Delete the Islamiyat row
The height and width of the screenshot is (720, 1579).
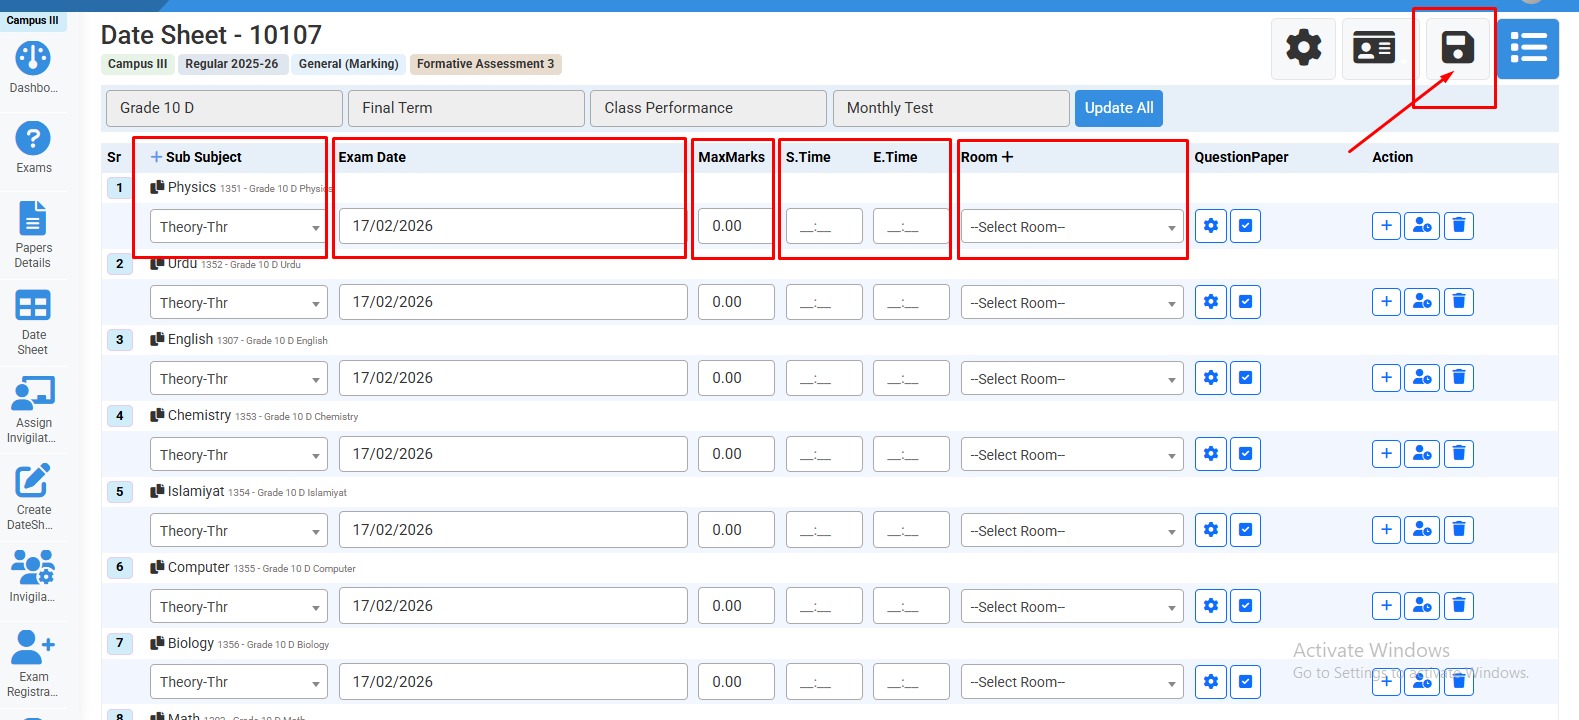(x=1459, y=530)
